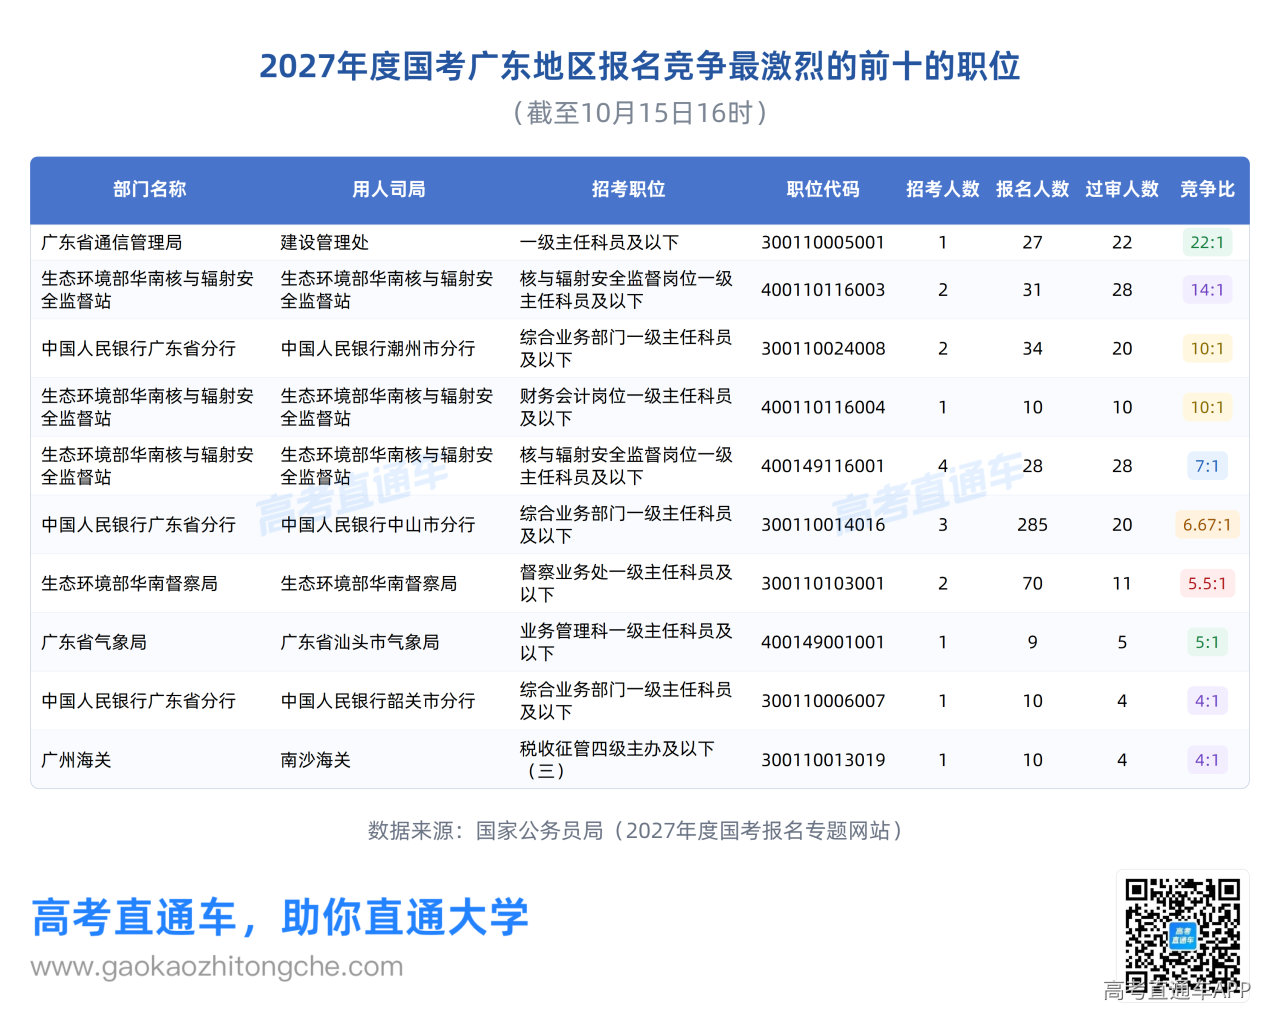Screen dimensions: 1280x1030
Task: Click the chart title about 2027年度国考广东地区
Action: [640, 66]
